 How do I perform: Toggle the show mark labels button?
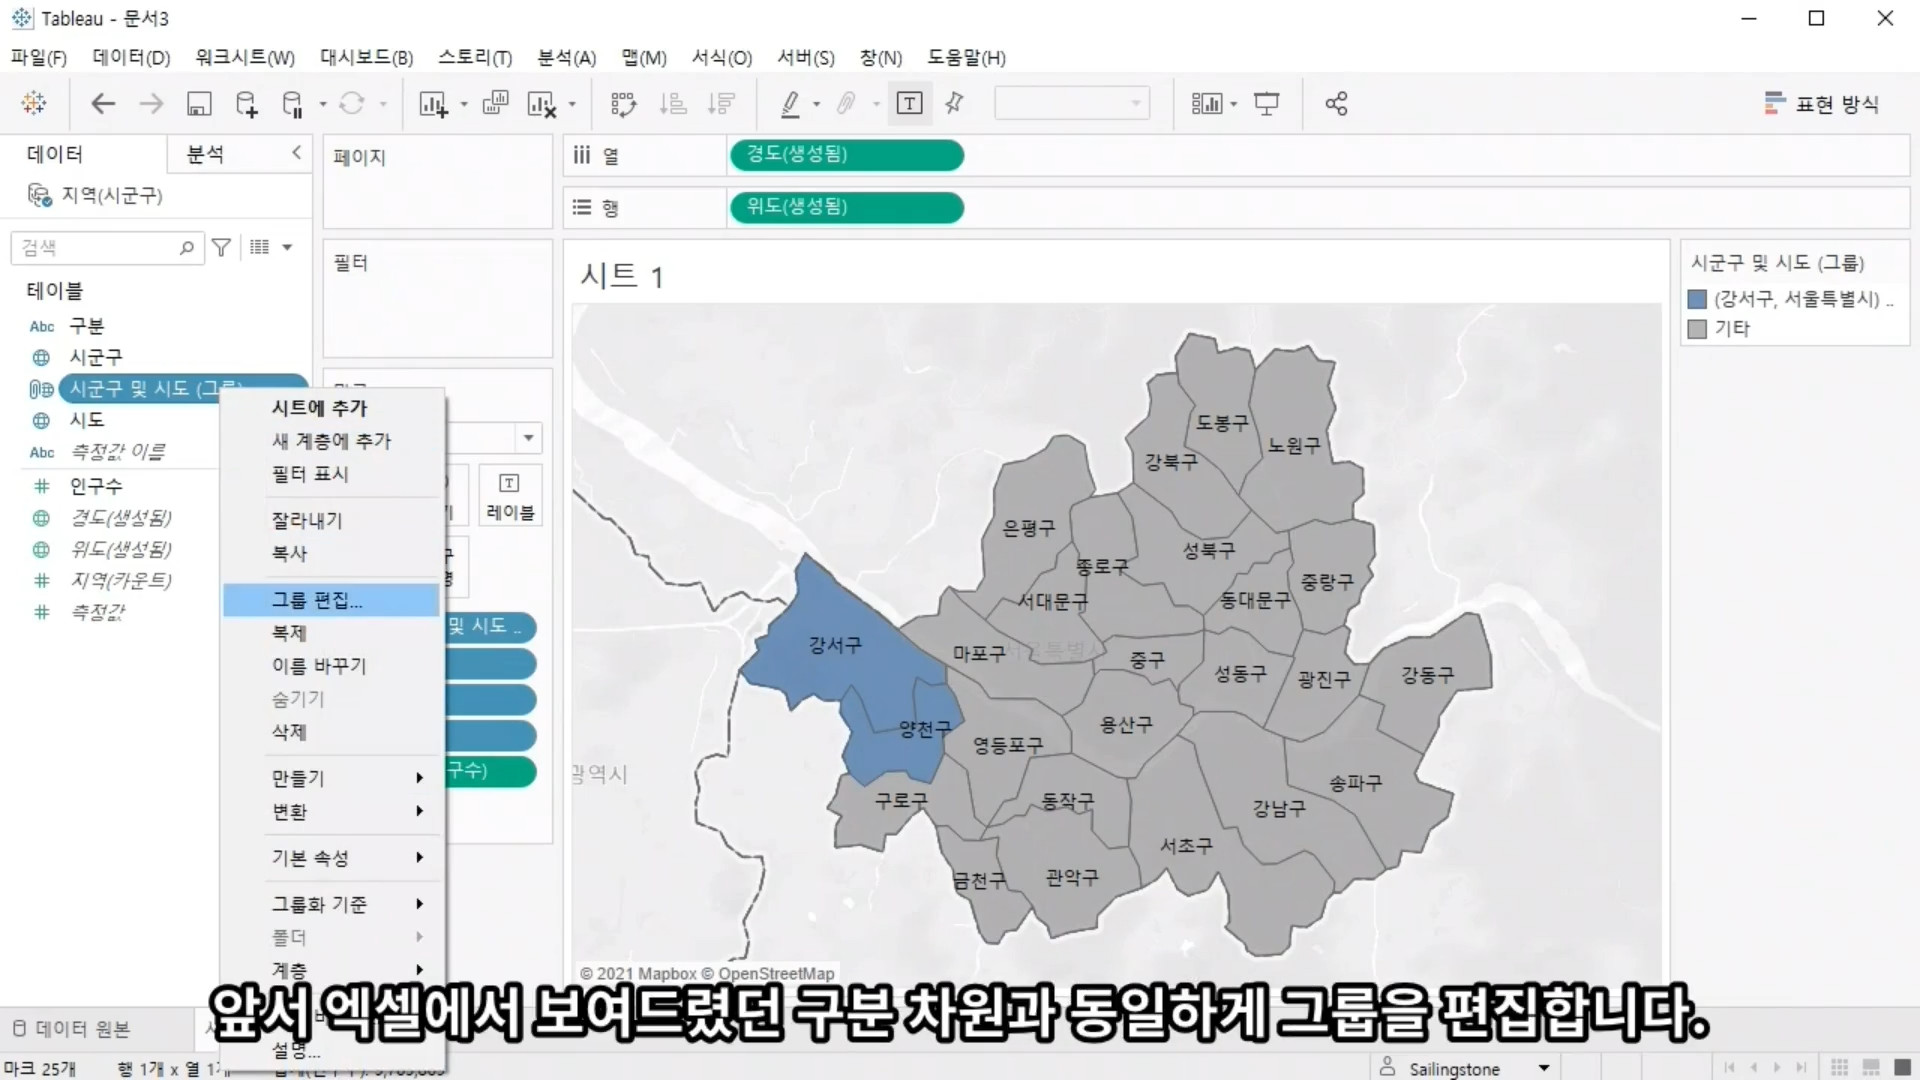(909, 104)
